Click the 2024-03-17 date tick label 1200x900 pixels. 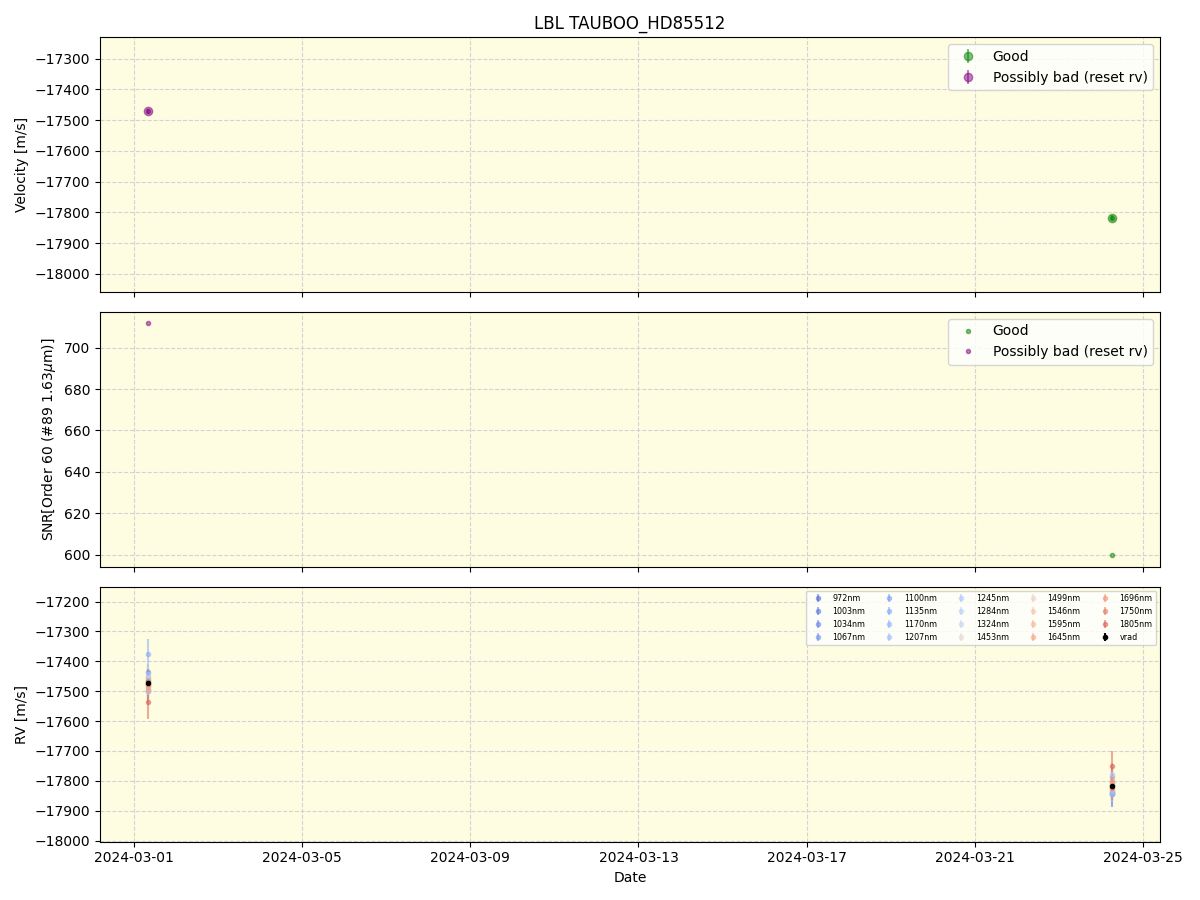pyautogui.click(x=807, y=856)
